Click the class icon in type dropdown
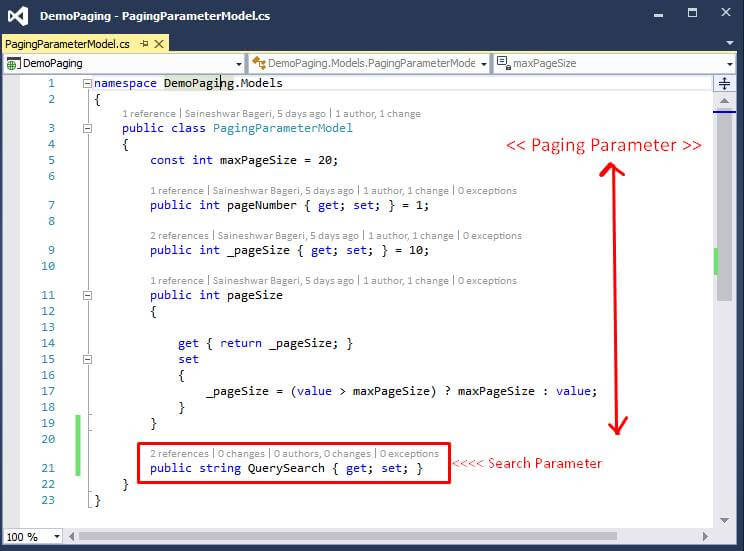Image resolution: width=744 pixels, height=551 pixels. tap(259, 63)
